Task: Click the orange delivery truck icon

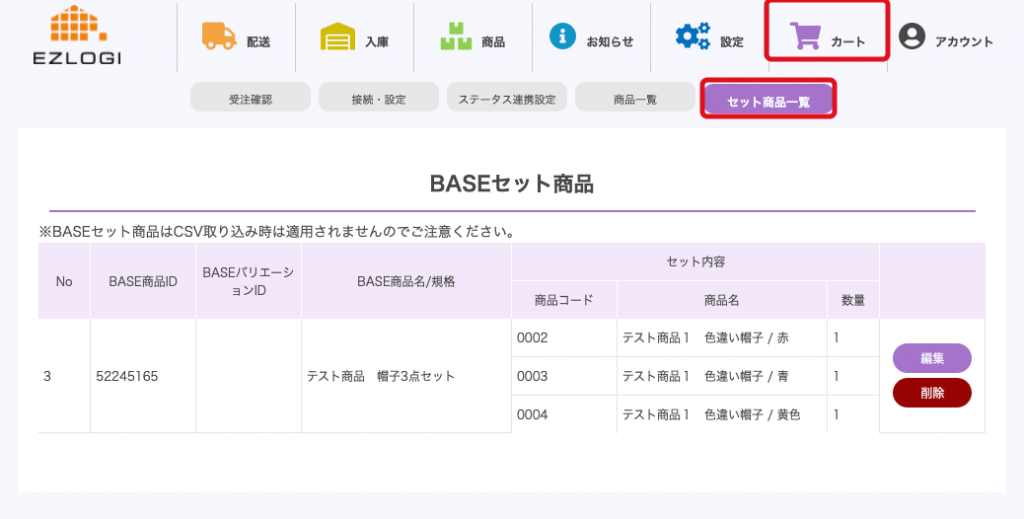Action: (x=218, y=37)
